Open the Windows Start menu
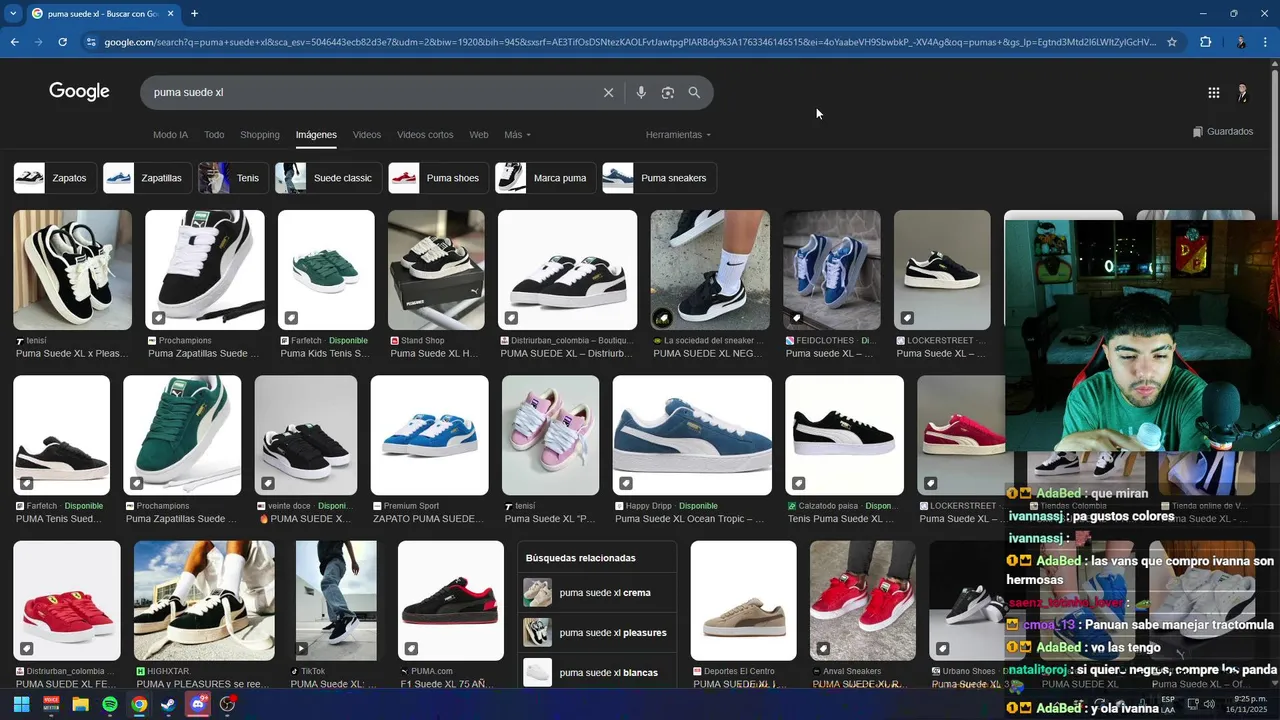The image size is (1280, 720). [x=21, y=704]
